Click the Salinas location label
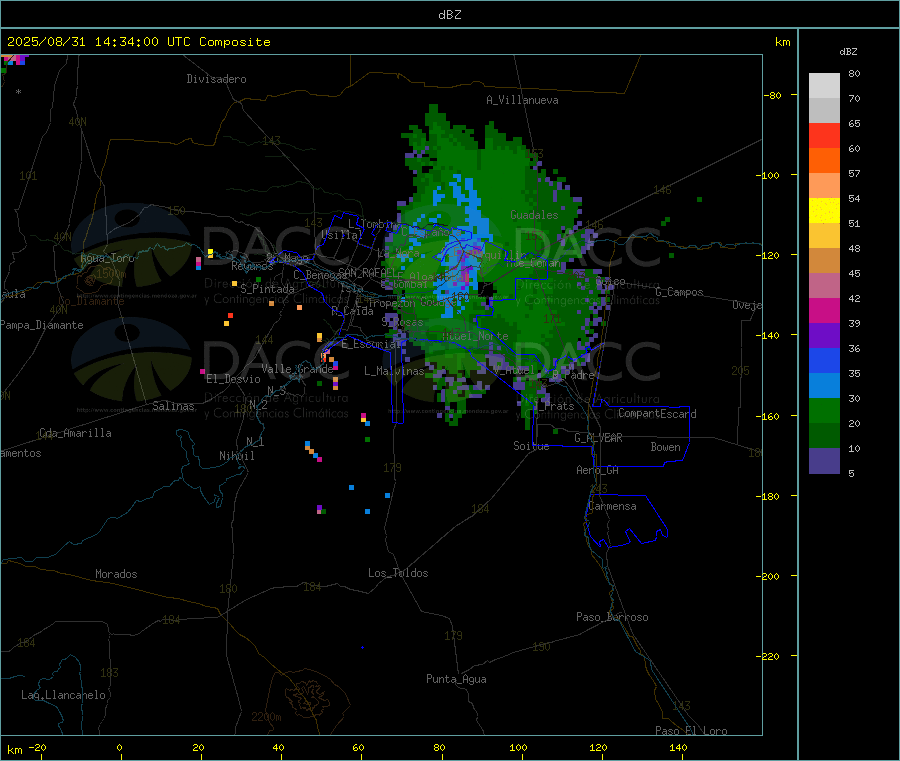The width and height of the screenshot is (900, 761). [x=173, y=406]
